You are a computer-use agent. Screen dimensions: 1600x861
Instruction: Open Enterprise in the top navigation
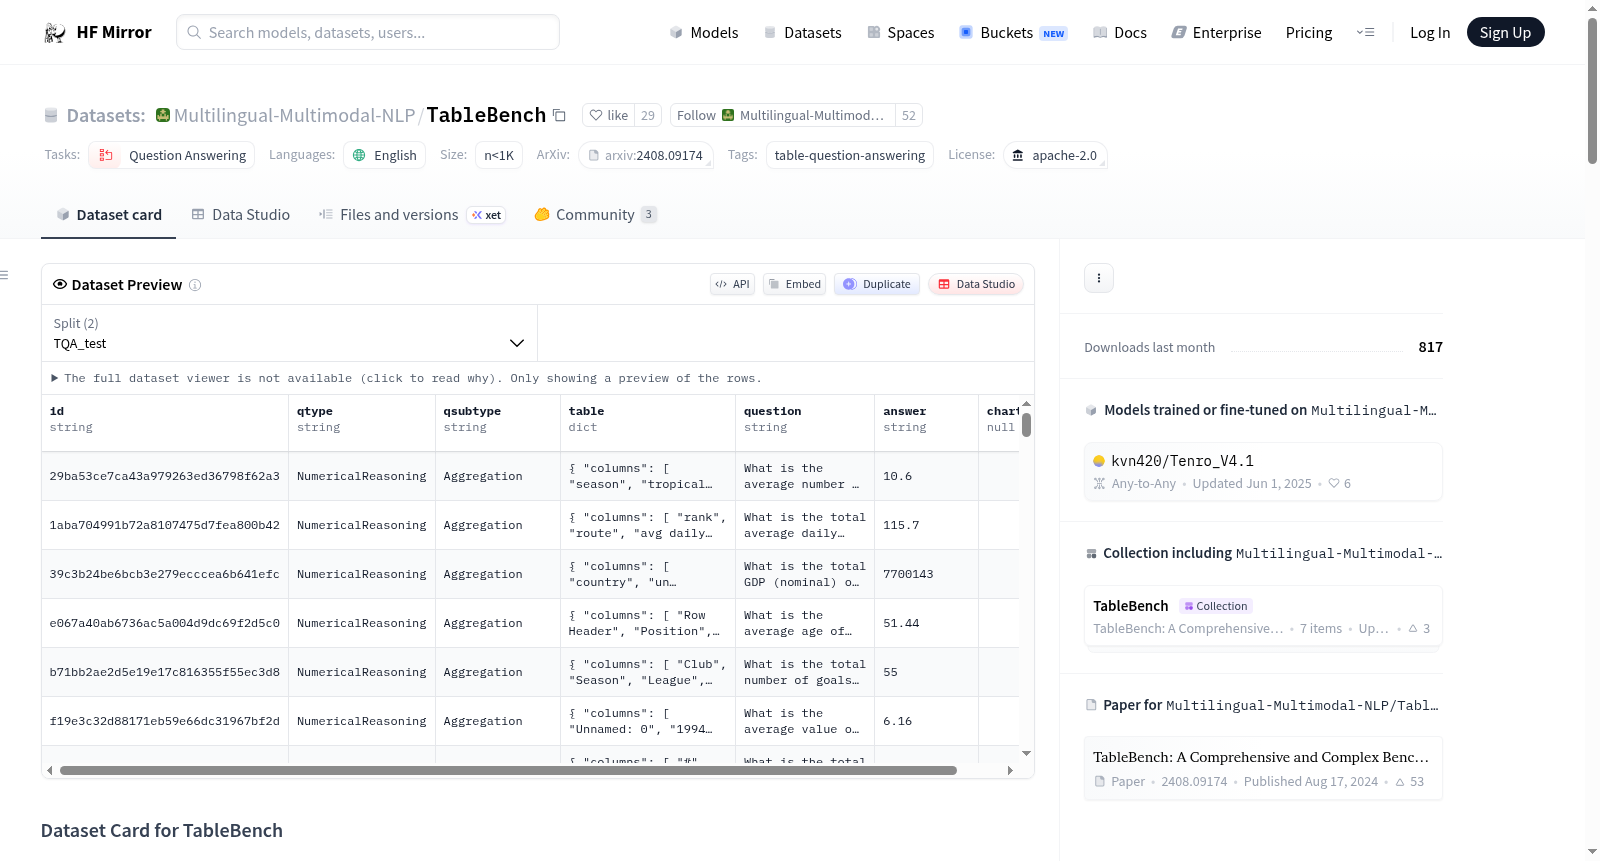pyautogui.click(x=1216, y=33)
